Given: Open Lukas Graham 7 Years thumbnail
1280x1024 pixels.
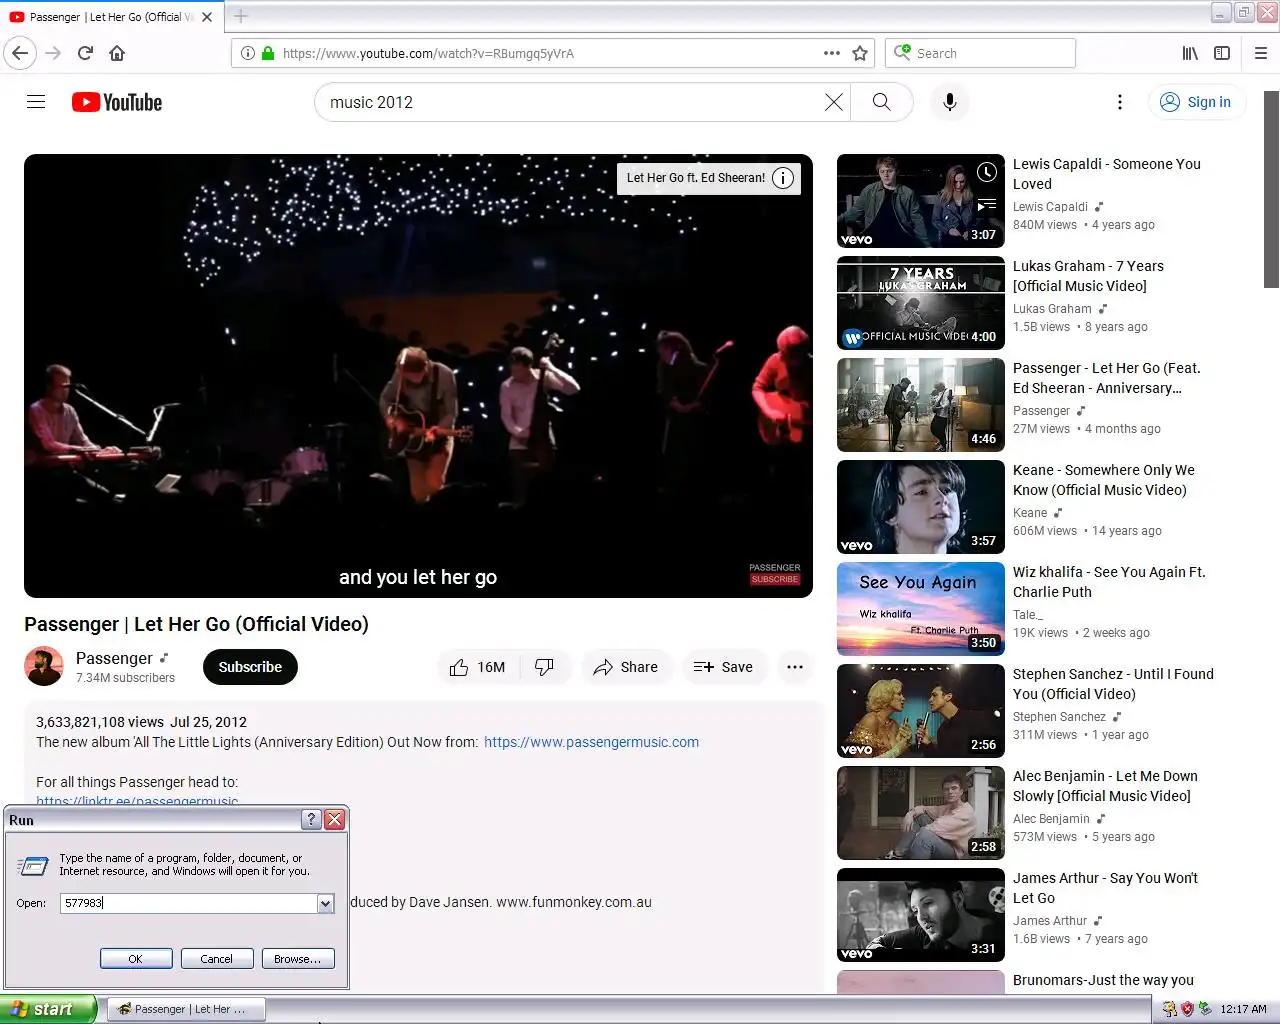Looking at the screenshot, I should click(x=920, y=303).
